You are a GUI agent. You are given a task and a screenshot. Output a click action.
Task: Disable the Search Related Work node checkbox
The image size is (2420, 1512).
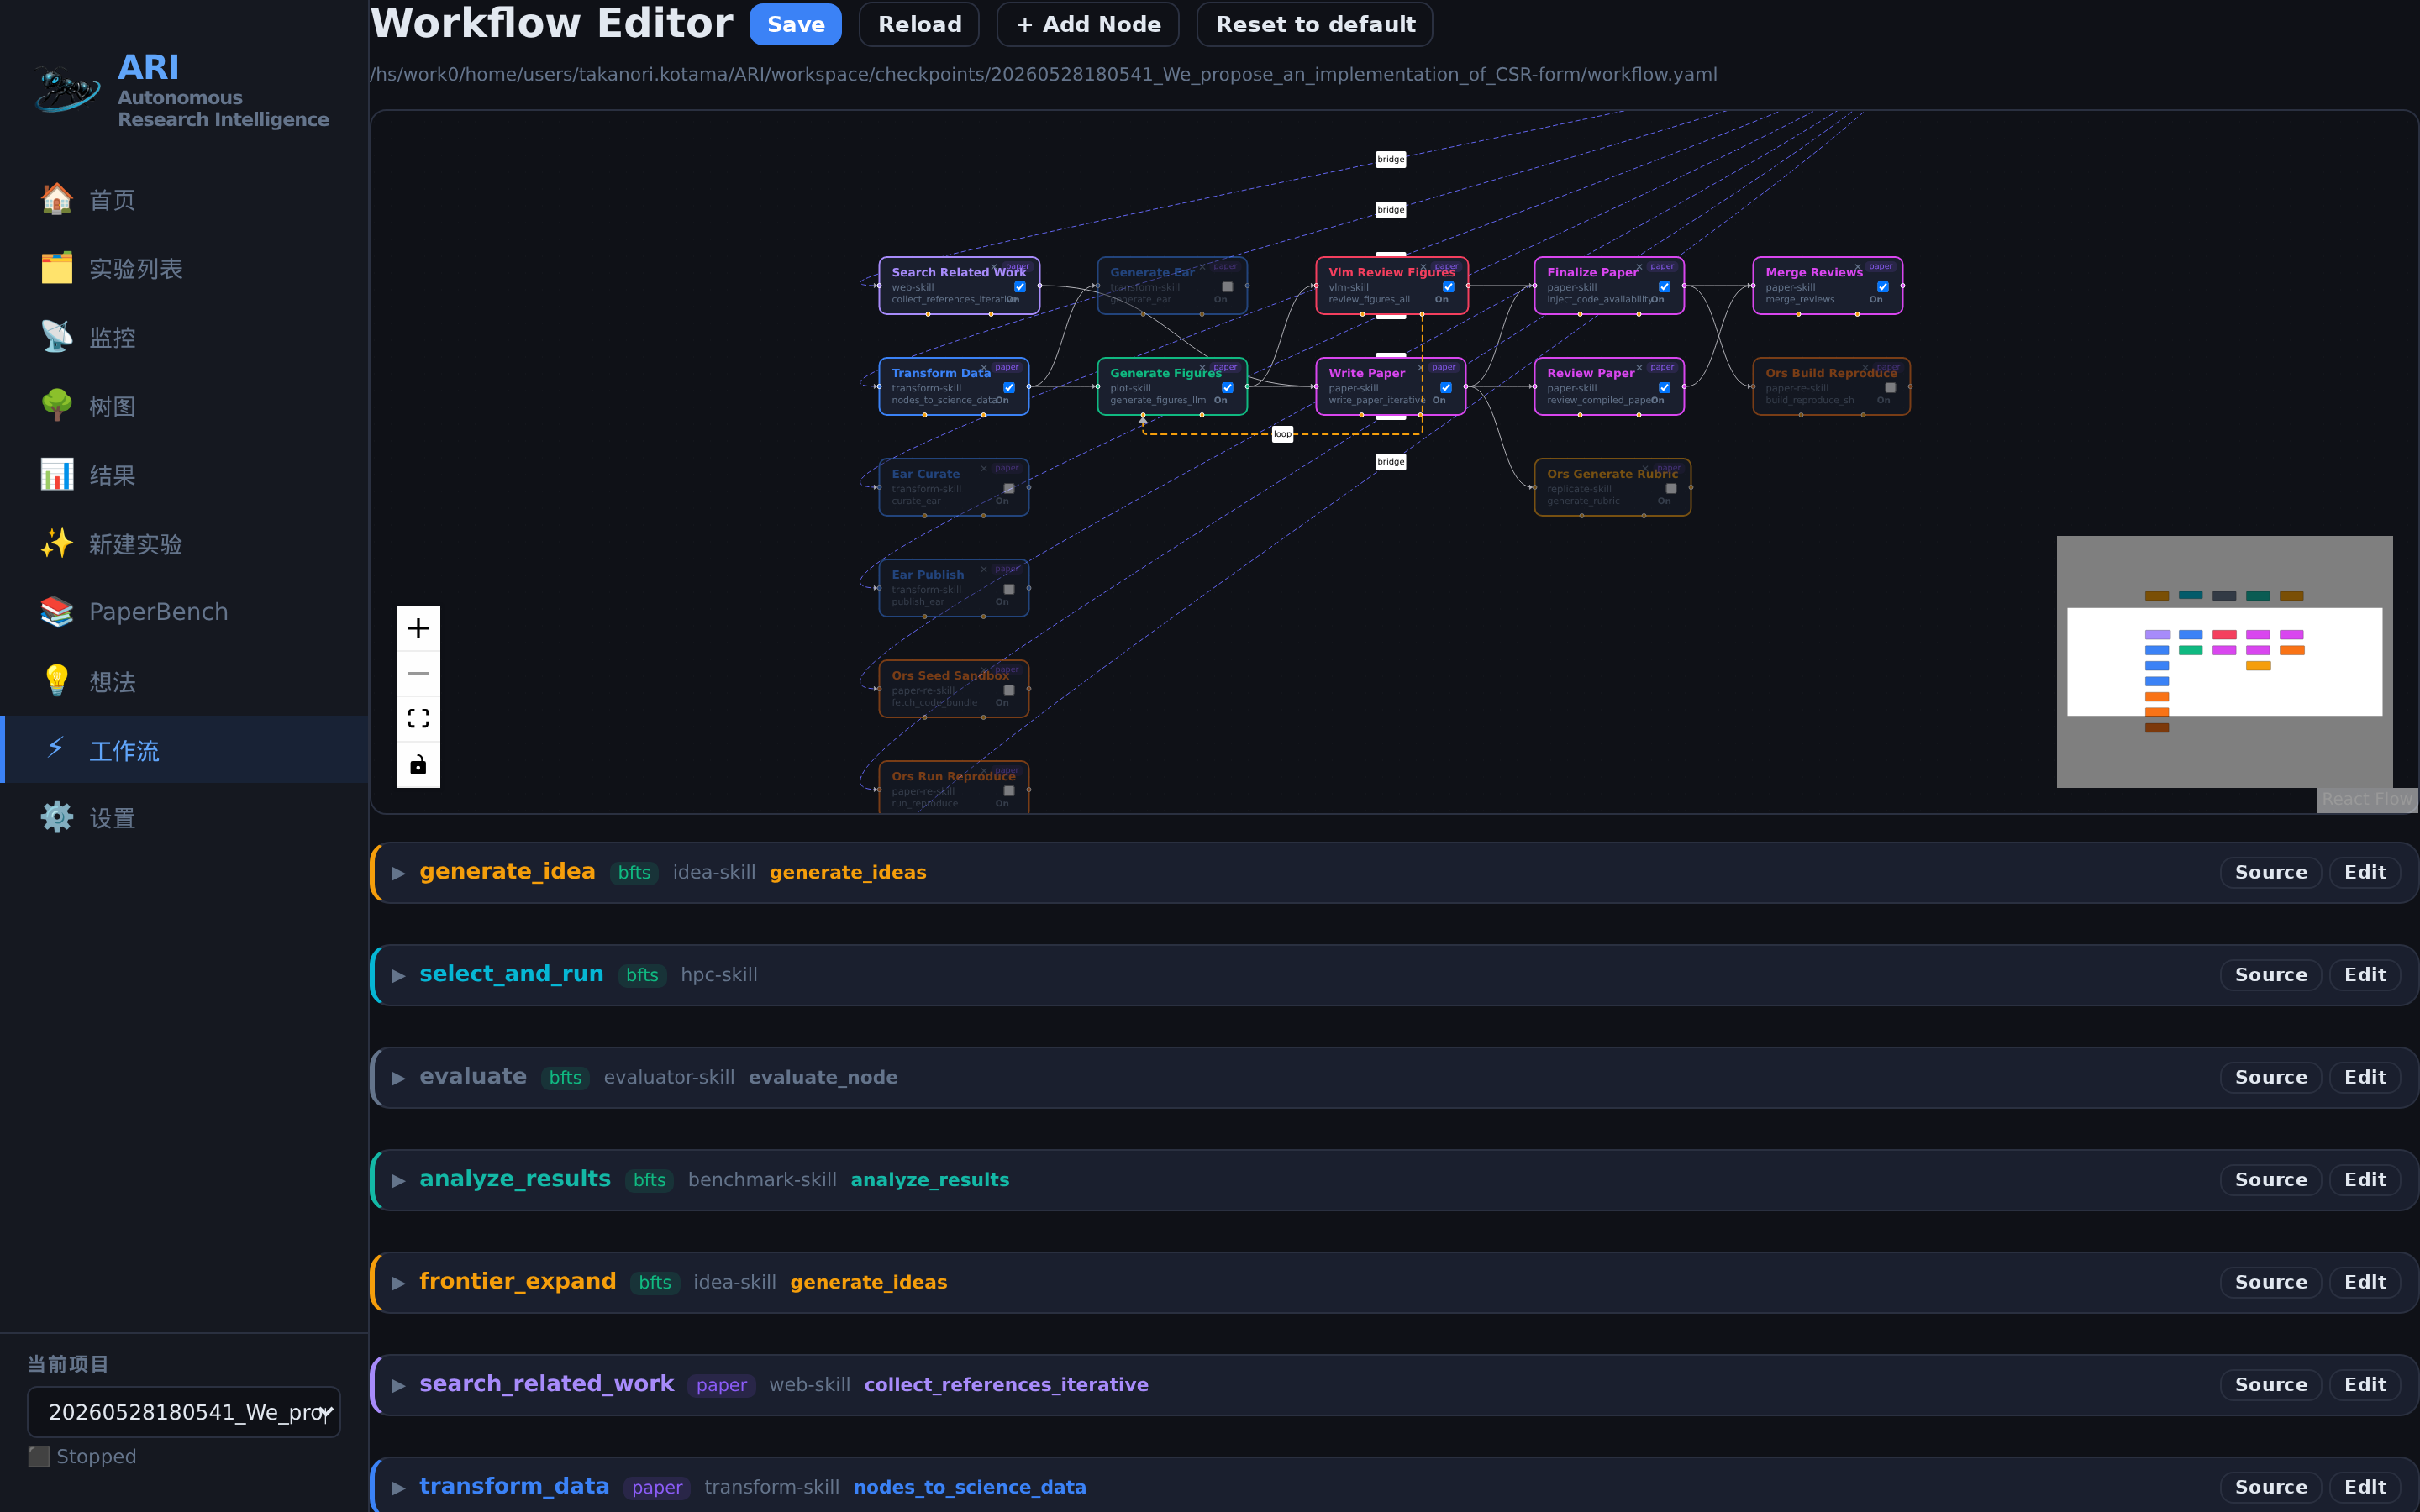(x=1020, y=287)
